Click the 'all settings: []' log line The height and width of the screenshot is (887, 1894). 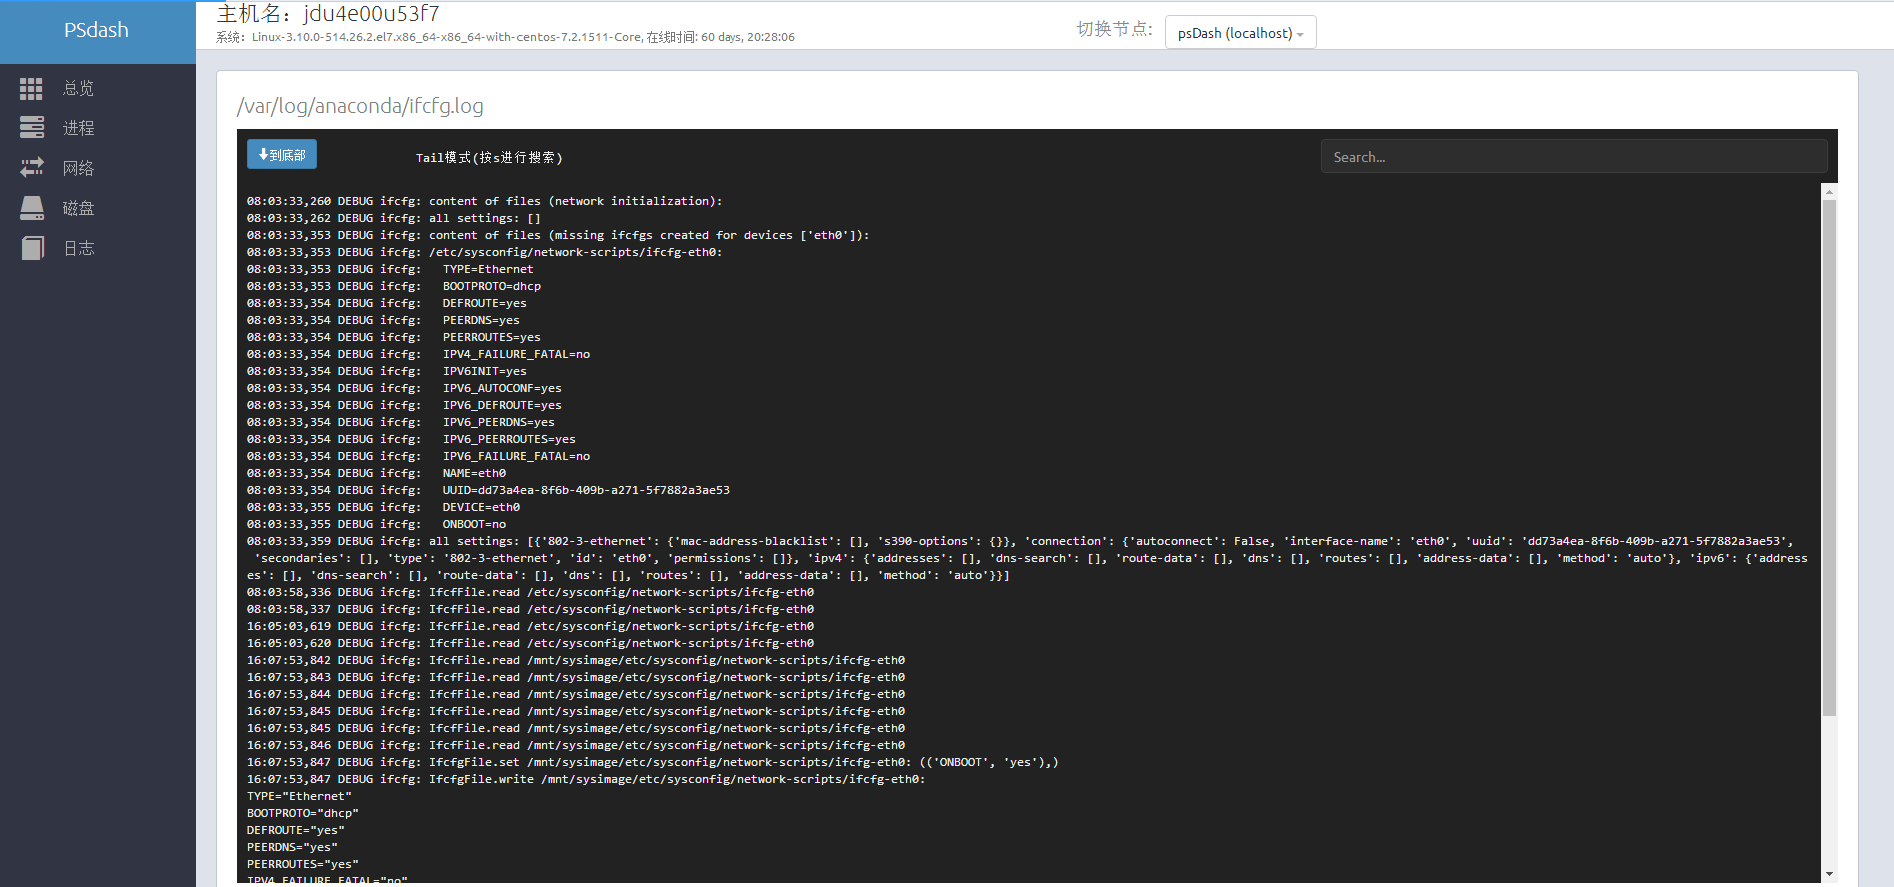(394, 218)
